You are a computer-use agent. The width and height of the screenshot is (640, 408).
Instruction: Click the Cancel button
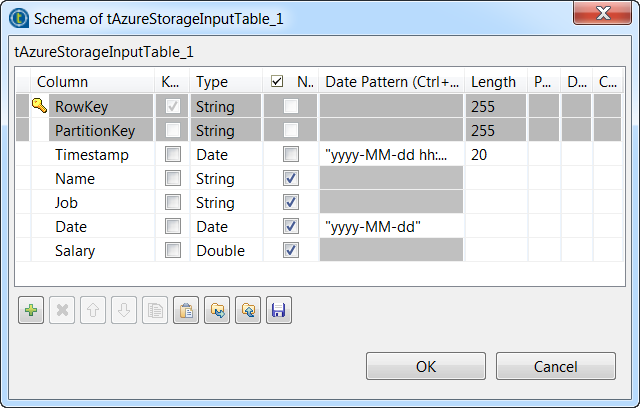coord(556,366)
